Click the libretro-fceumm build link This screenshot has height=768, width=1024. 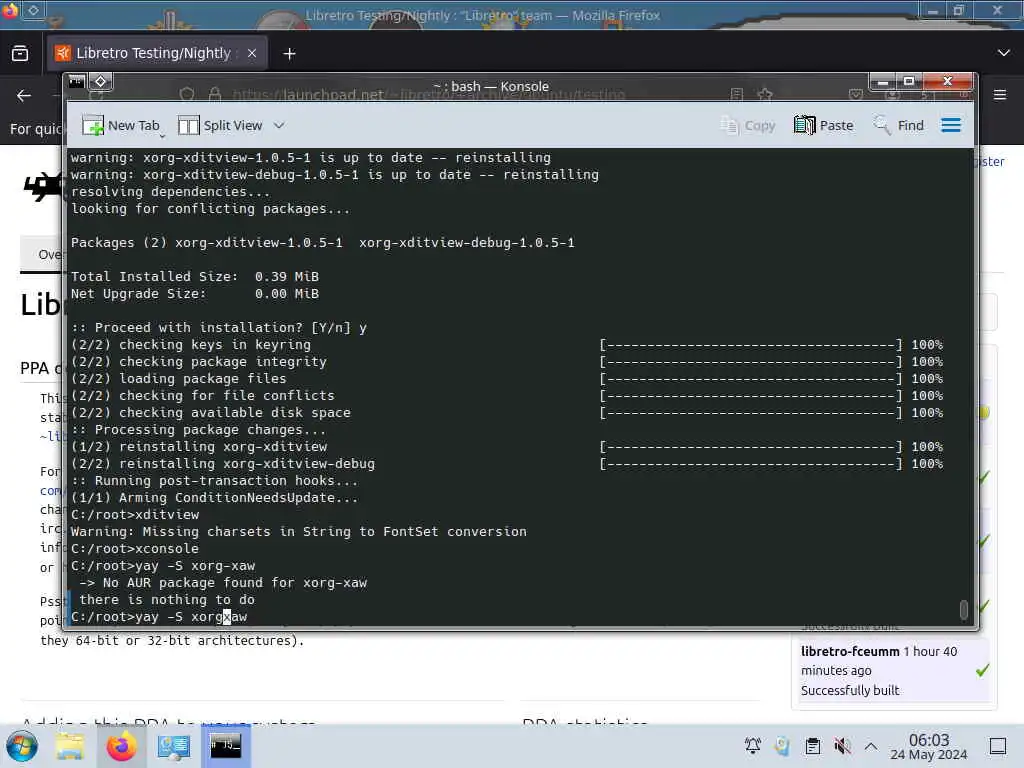coord(850,651)
